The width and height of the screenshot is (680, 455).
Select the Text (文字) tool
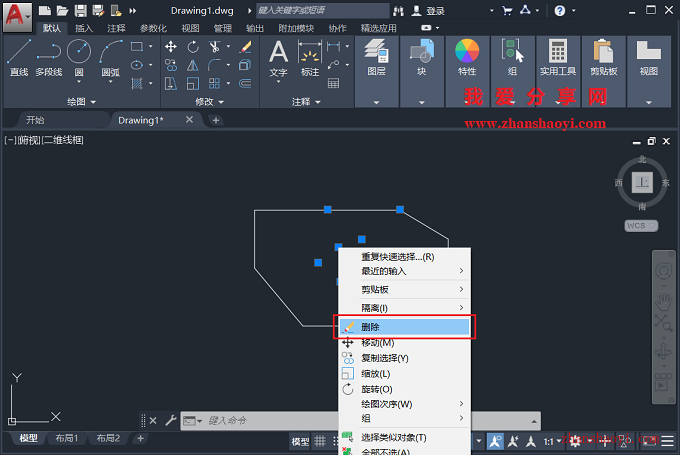pos(278,59)
